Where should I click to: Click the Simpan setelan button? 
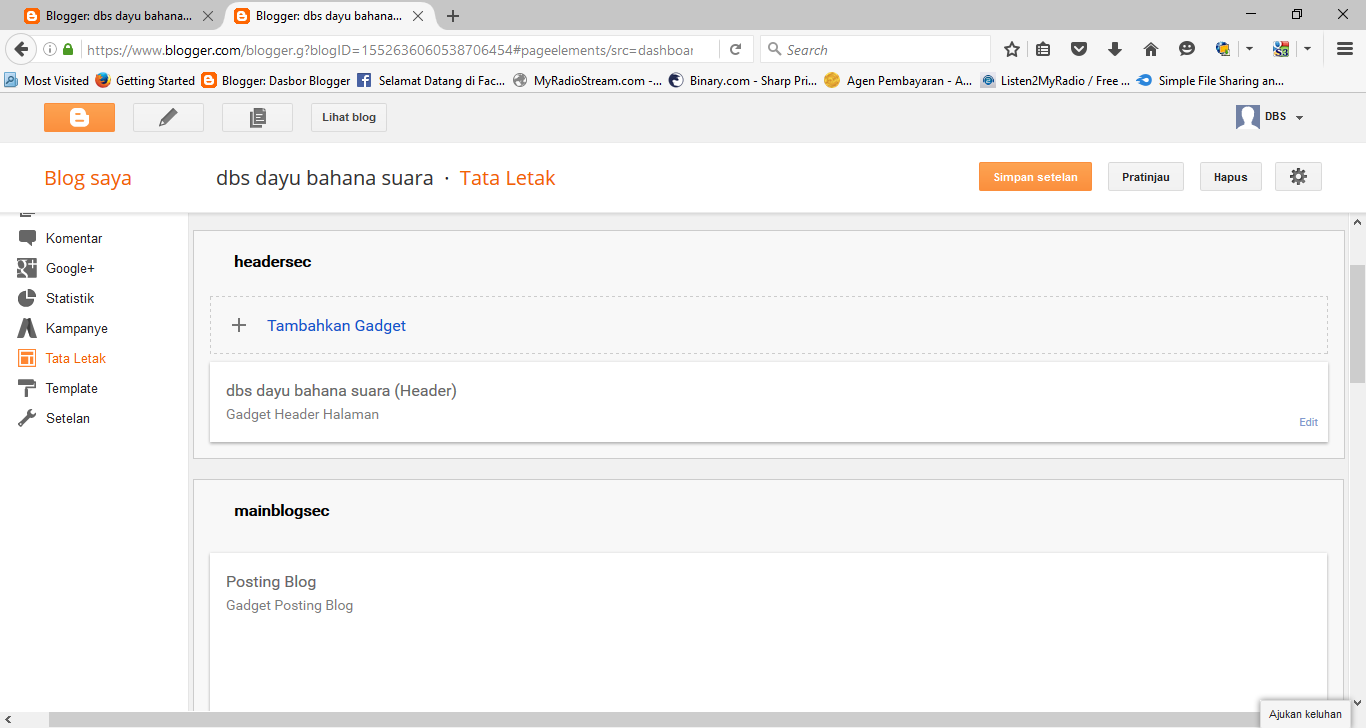(1035, 177)
